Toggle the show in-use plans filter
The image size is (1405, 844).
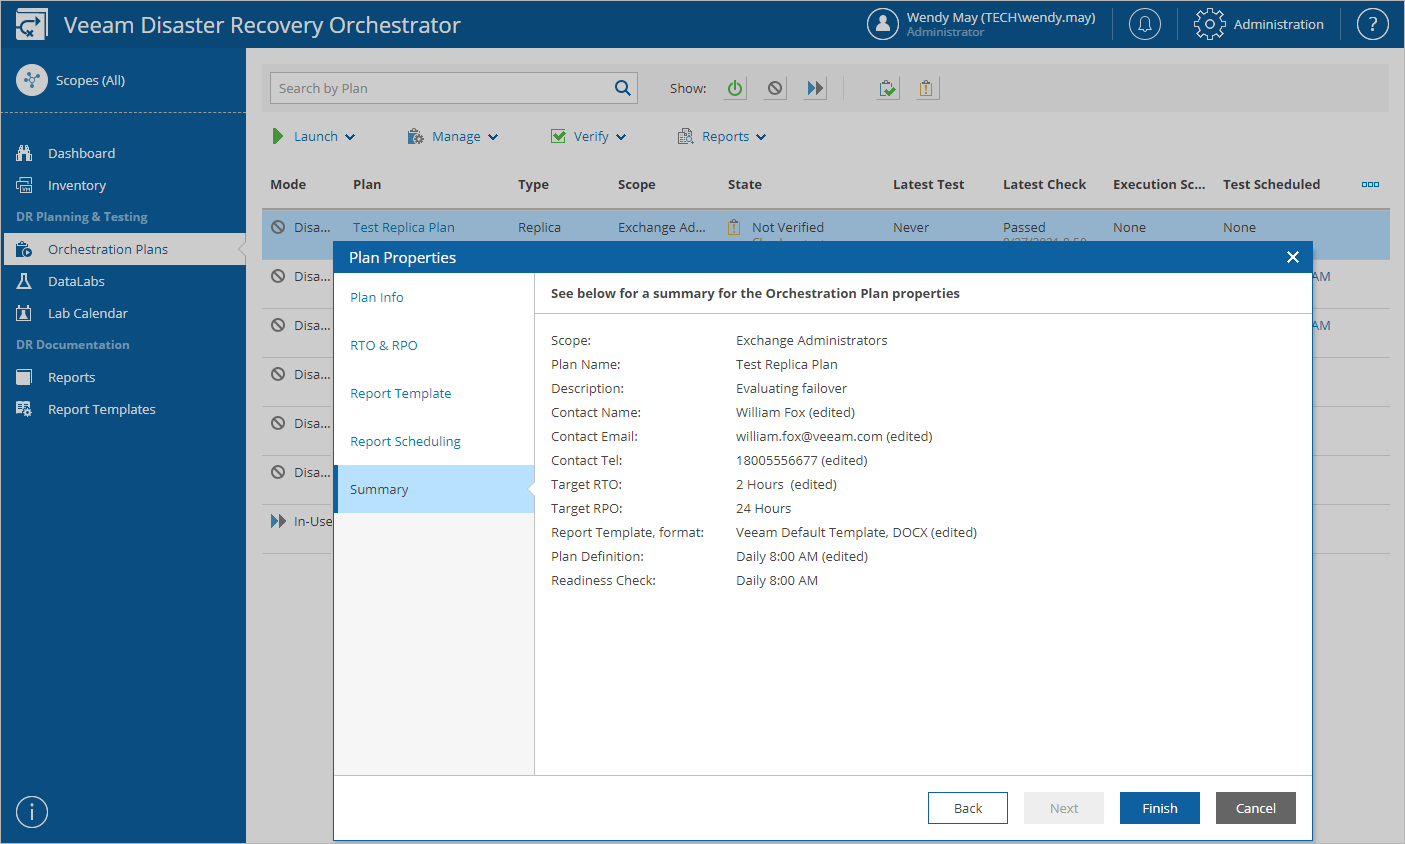(x=816, y=88)
